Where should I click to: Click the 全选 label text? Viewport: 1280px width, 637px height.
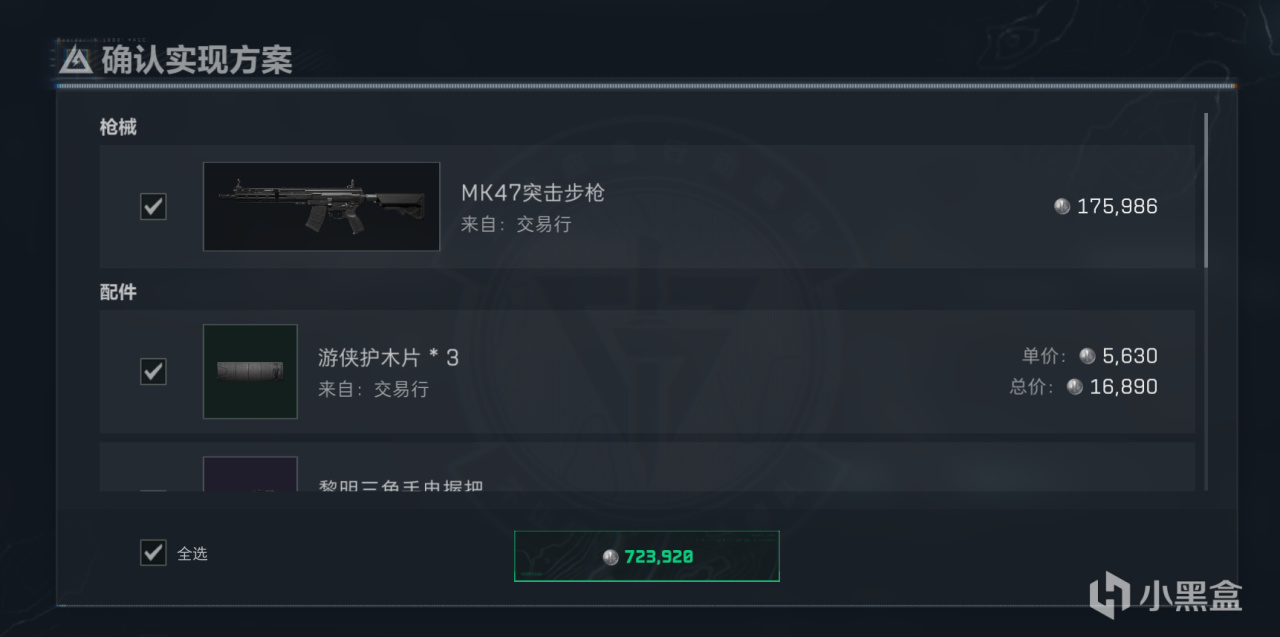pos(193,553)
